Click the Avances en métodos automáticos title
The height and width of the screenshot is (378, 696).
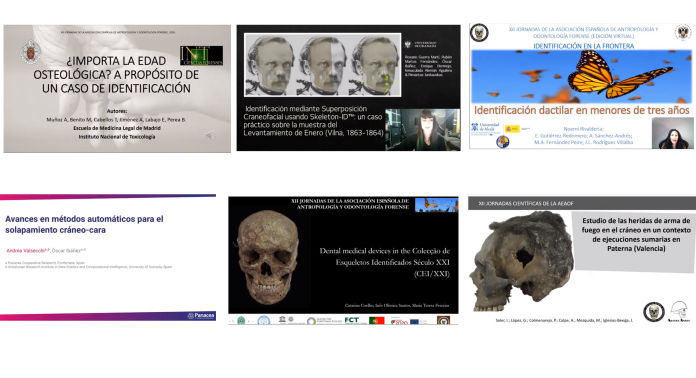pyautogui.click(x=84, y=224)
